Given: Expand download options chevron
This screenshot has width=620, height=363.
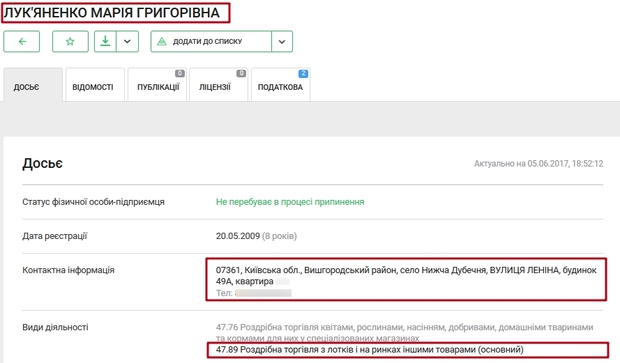Looking at the screenshot, I should click(x=127, y=41).
